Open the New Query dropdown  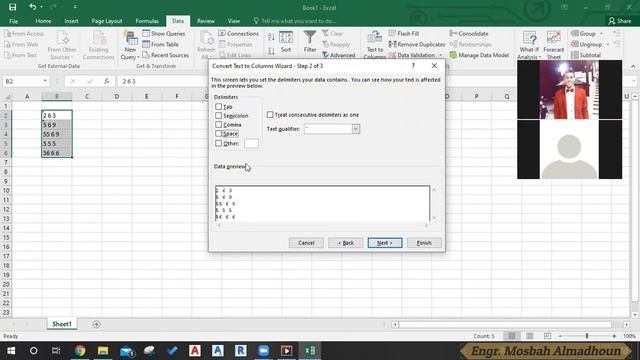130,46
